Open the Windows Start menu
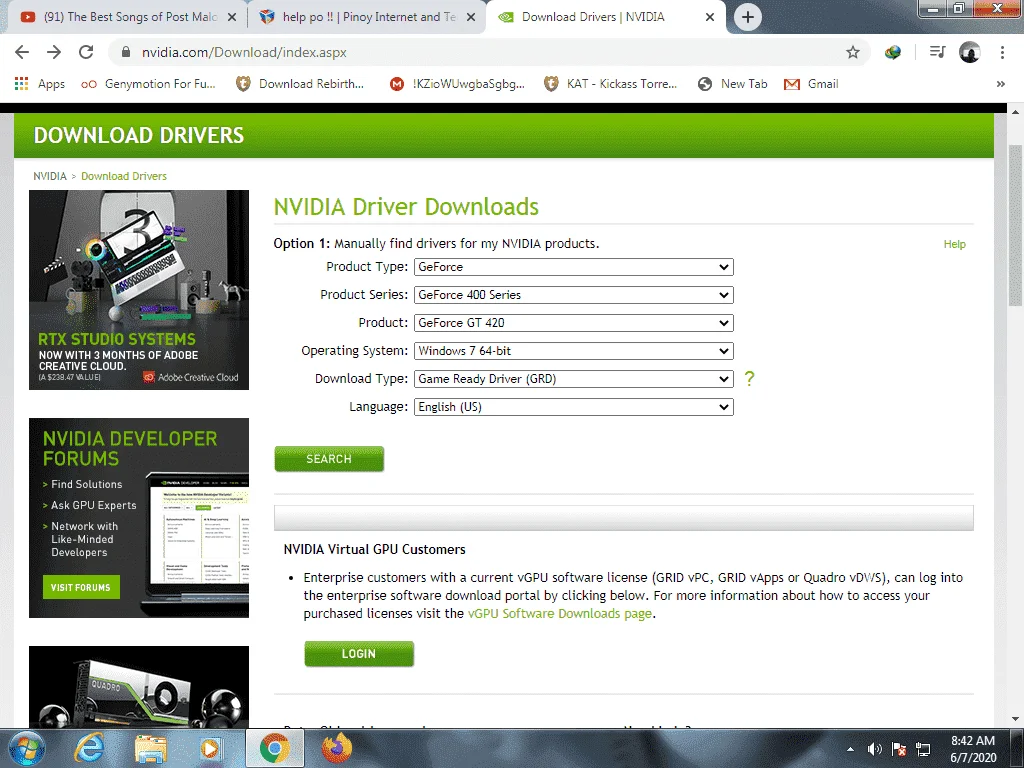Image resolution: width=1024 pixels, height=768 pixels. click(26, 748)
